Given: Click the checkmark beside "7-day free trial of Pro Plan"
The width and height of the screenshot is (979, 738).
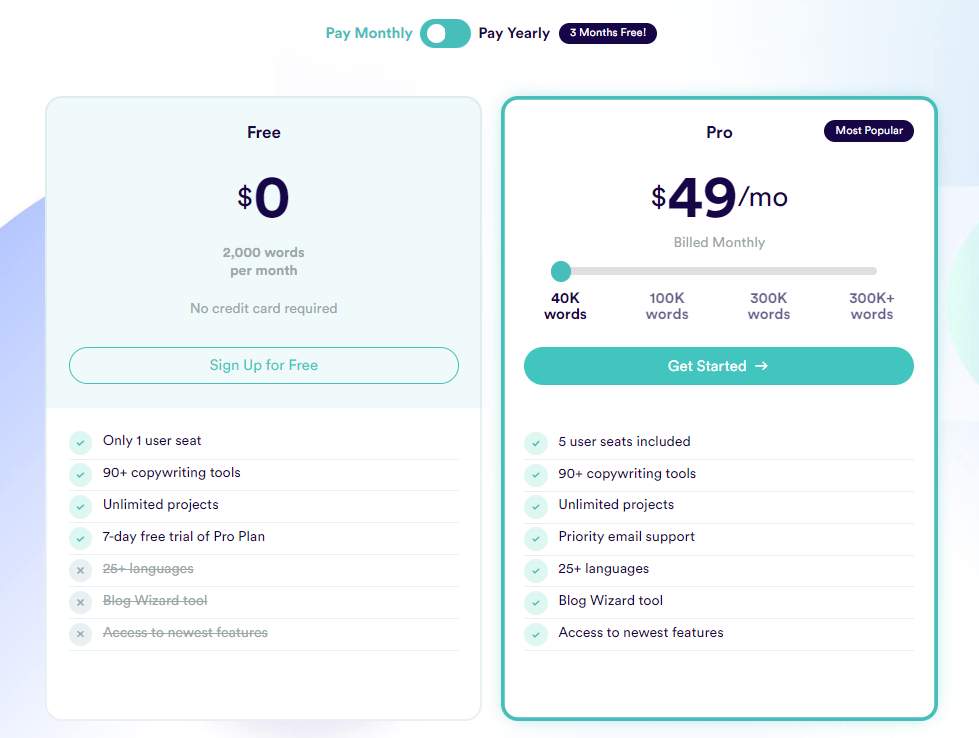Looking at the screenshot, I should [80, 538].
